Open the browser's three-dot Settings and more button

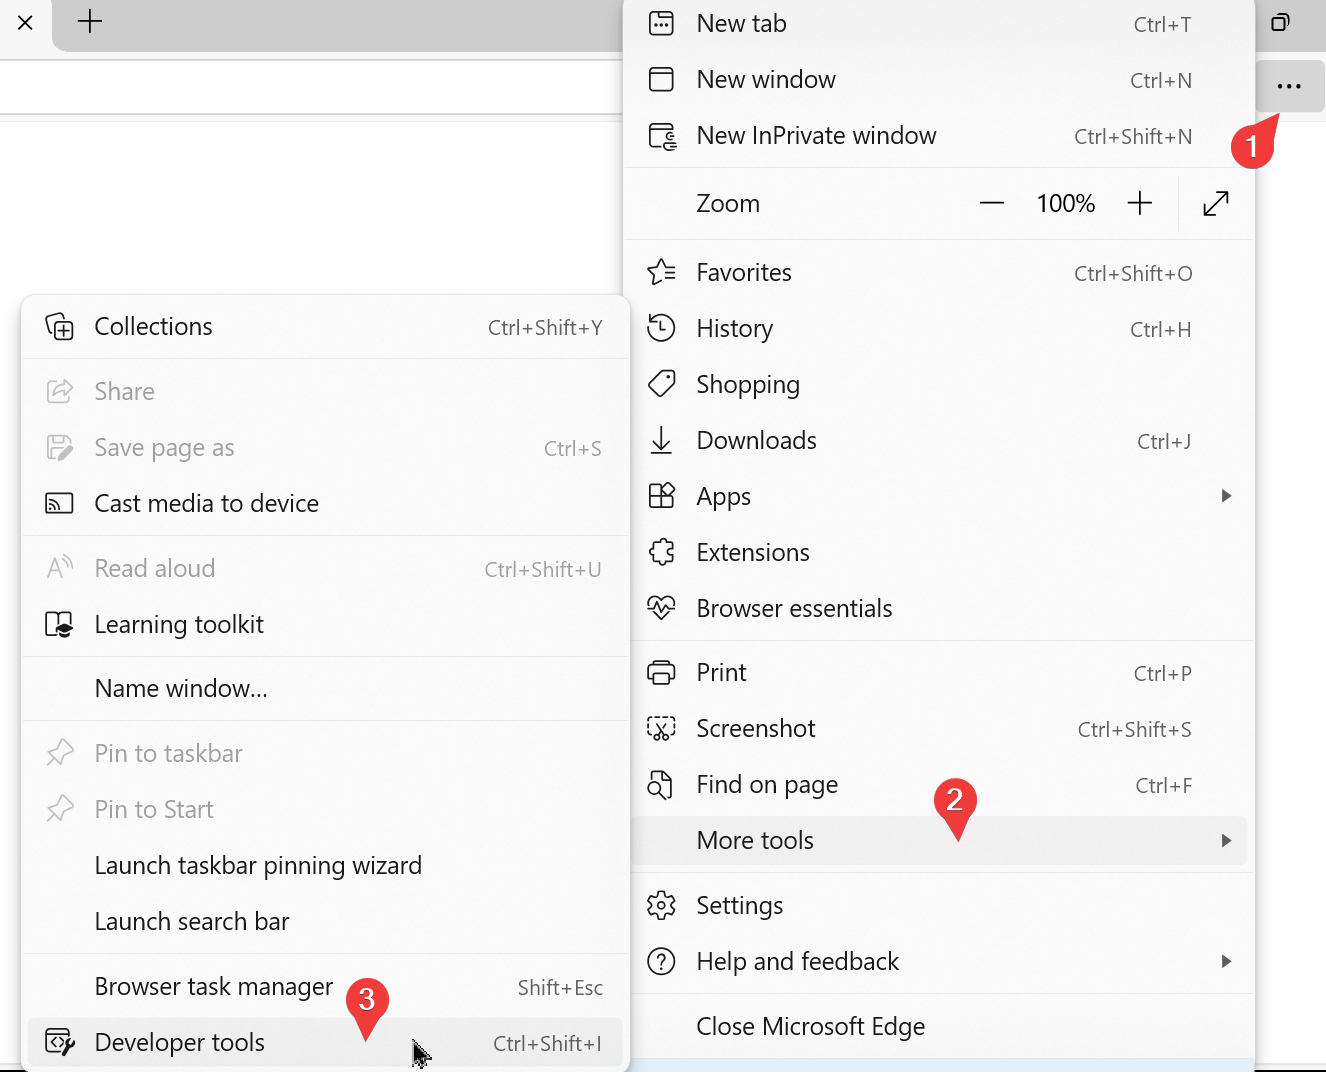(1290, 86)
